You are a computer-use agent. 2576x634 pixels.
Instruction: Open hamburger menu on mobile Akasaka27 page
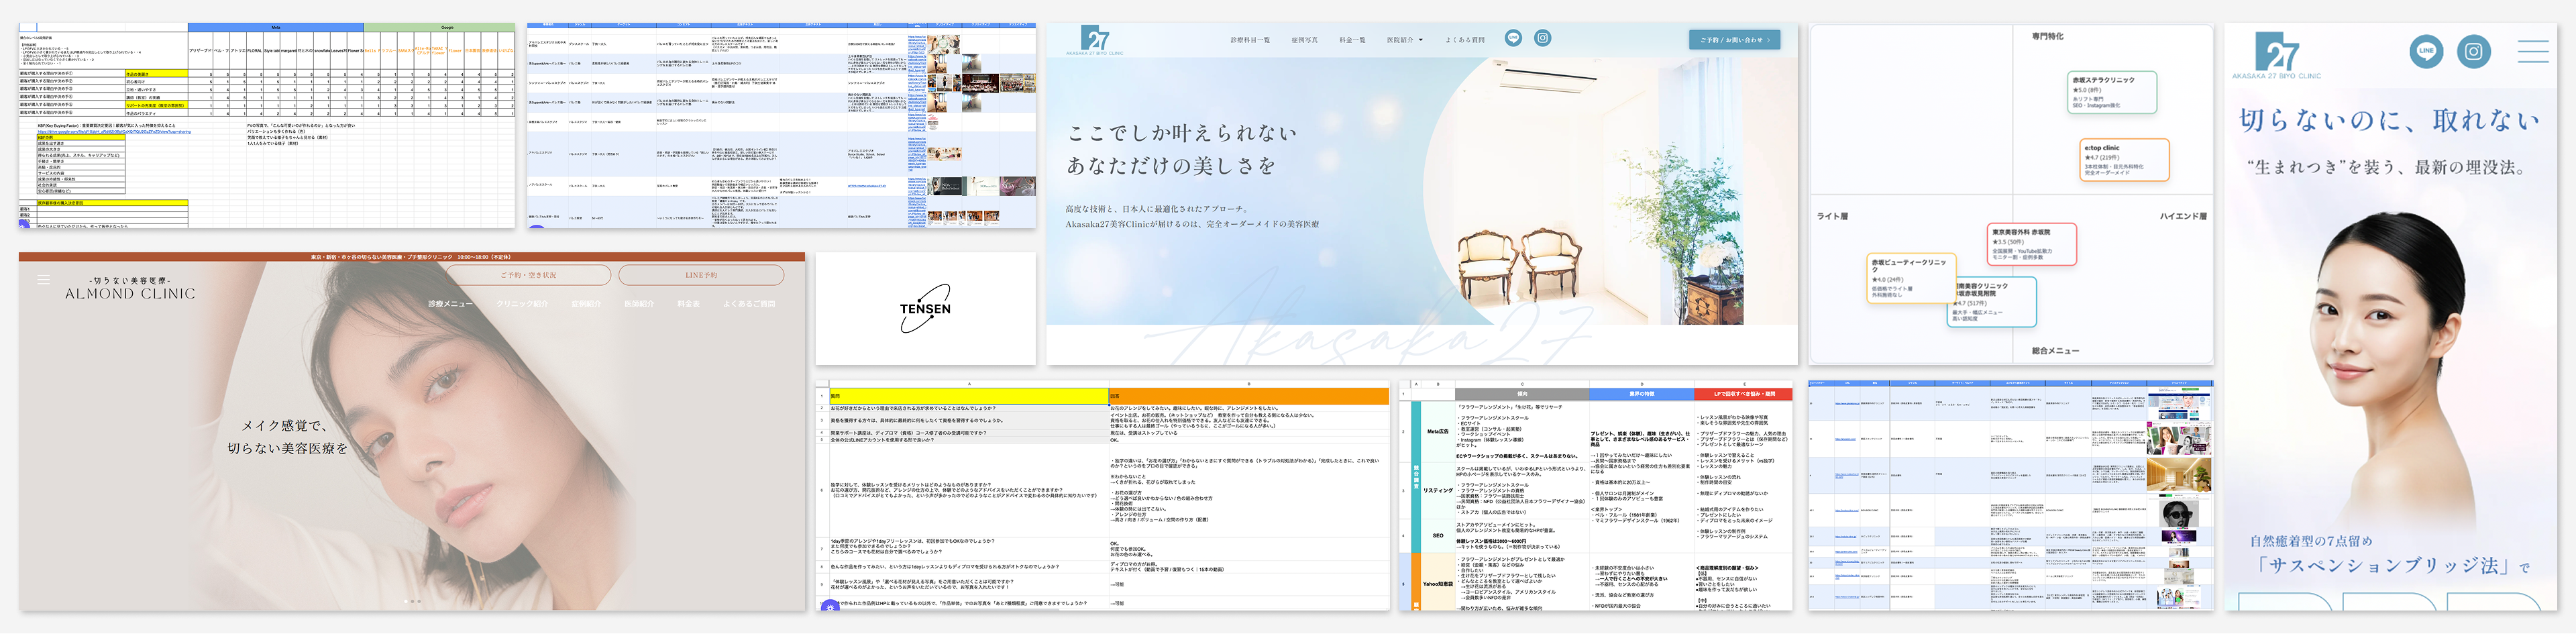pyautogui.click(x=2533, y=51)
